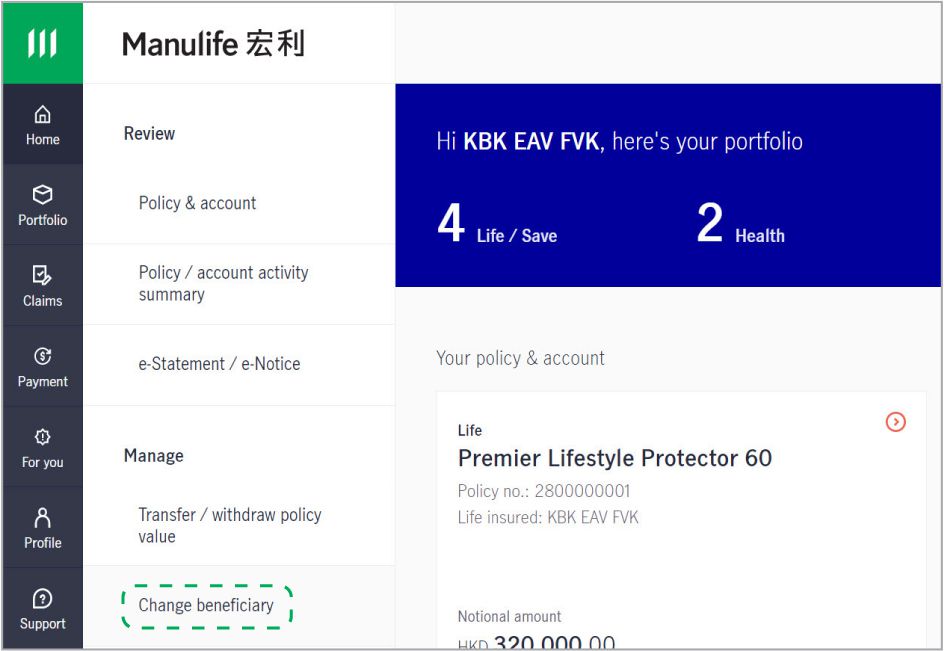Select Change beneficiary option
944x651 pixels.
(x=206, y=605)
